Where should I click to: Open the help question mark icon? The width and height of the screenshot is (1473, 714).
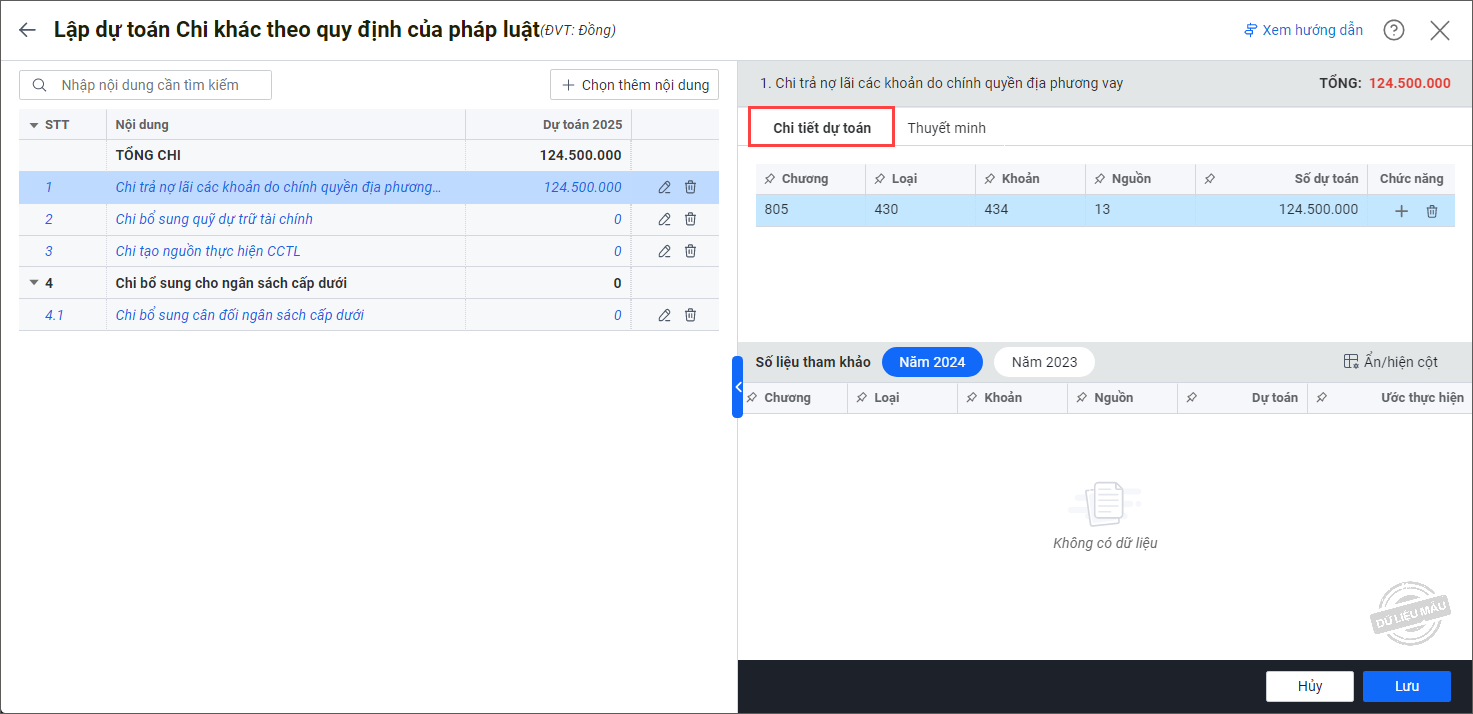(x=1393, y=30)
